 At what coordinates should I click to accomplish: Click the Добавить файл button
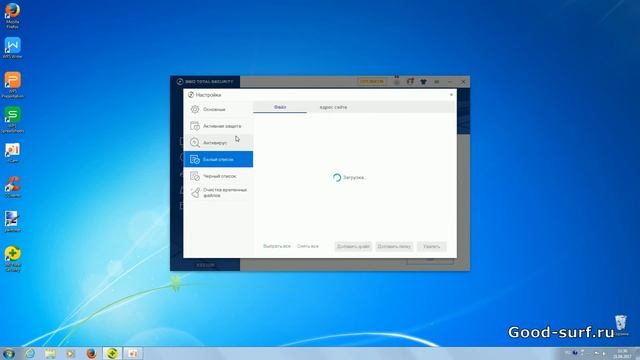coord(353,247)
